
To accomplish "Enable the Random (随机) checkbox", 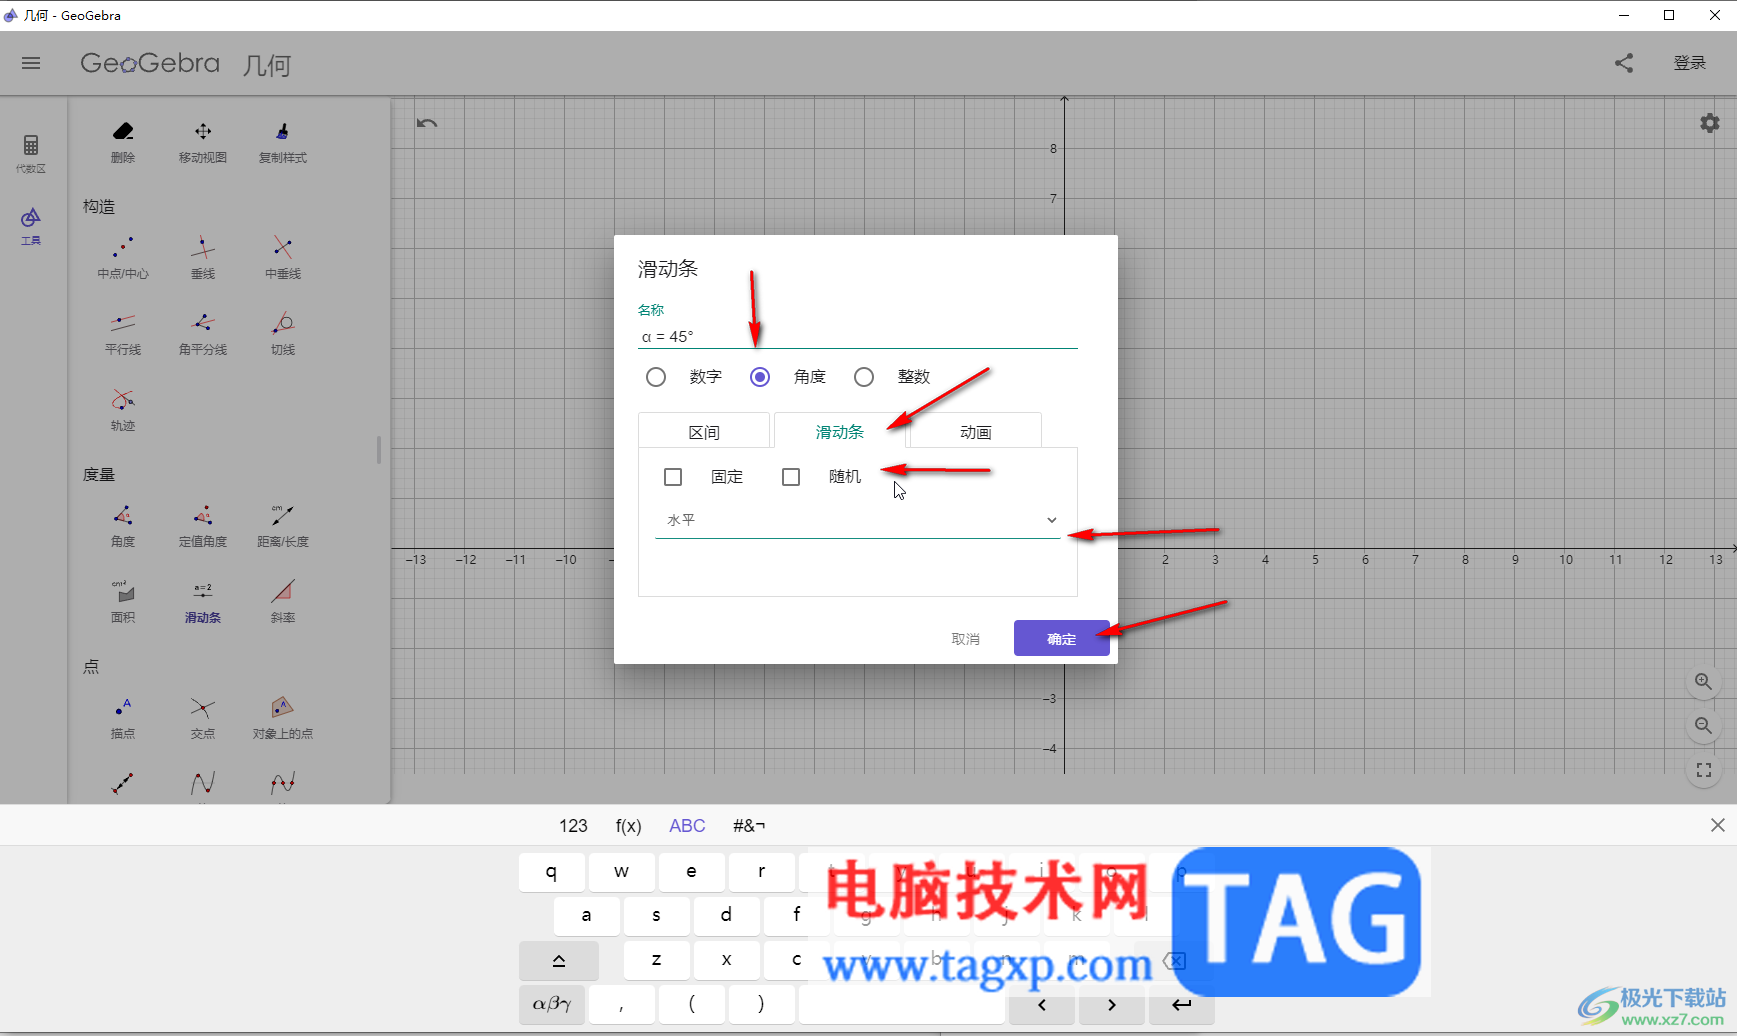I will [x=791, y=477].
